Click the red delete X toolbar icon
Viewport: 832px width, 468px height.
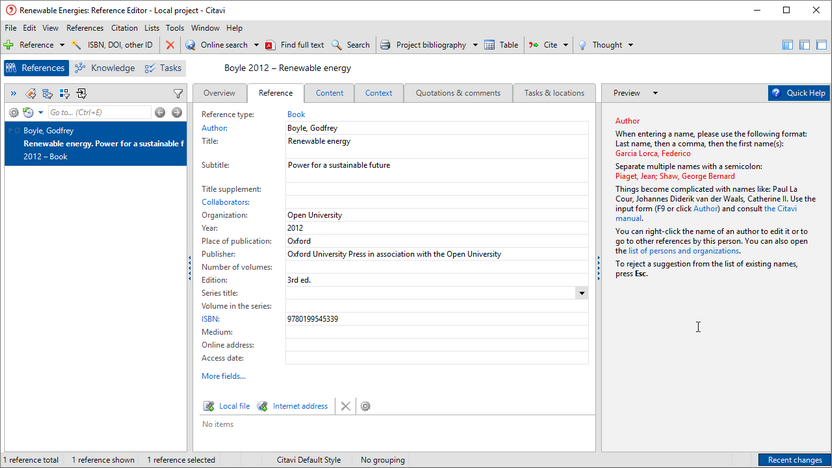pos(170,45)
